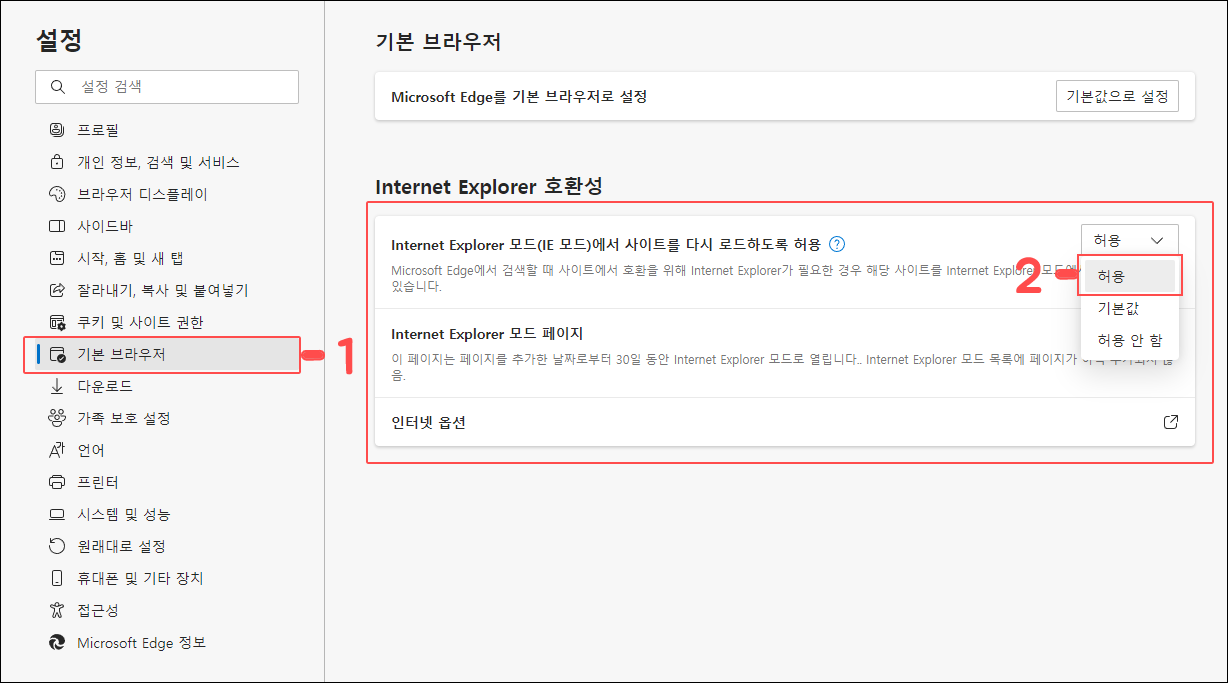Choose 허용 안 함 option in dropdown
Image resolution: width=1228 pixels, height=683 pixels.
pos(1130,340)
